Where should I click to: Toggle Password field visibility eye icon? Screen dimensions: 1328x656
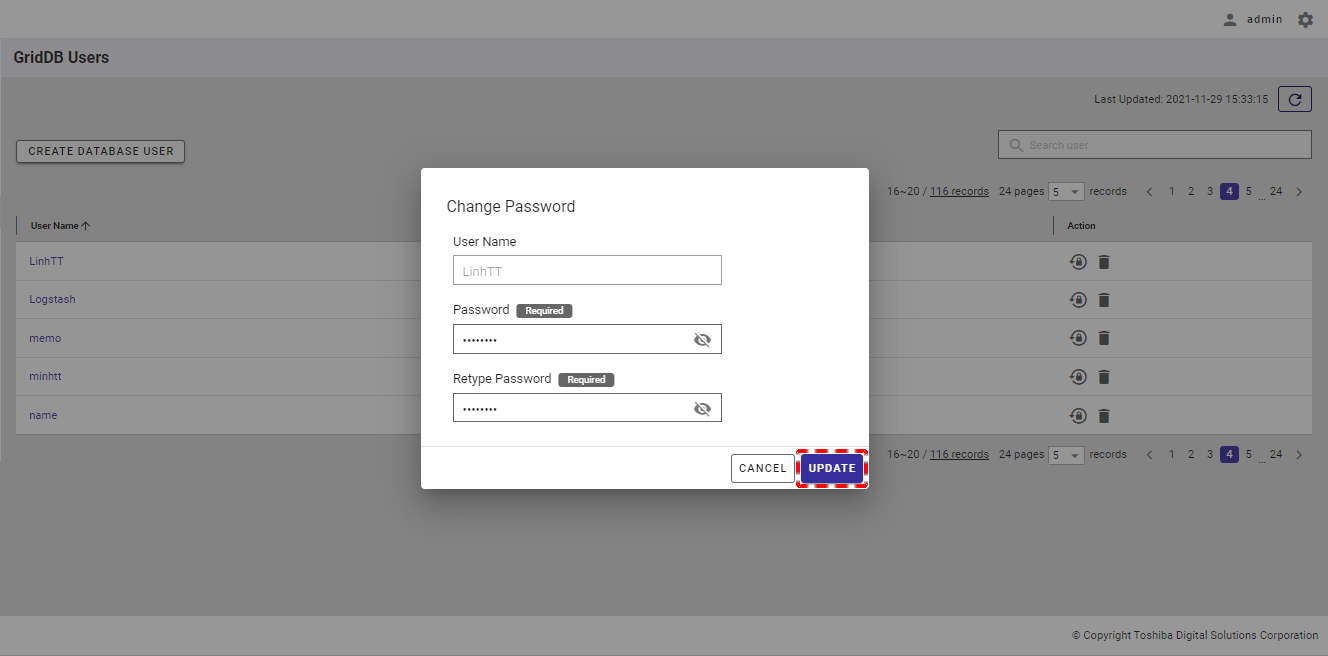[702, 340]
